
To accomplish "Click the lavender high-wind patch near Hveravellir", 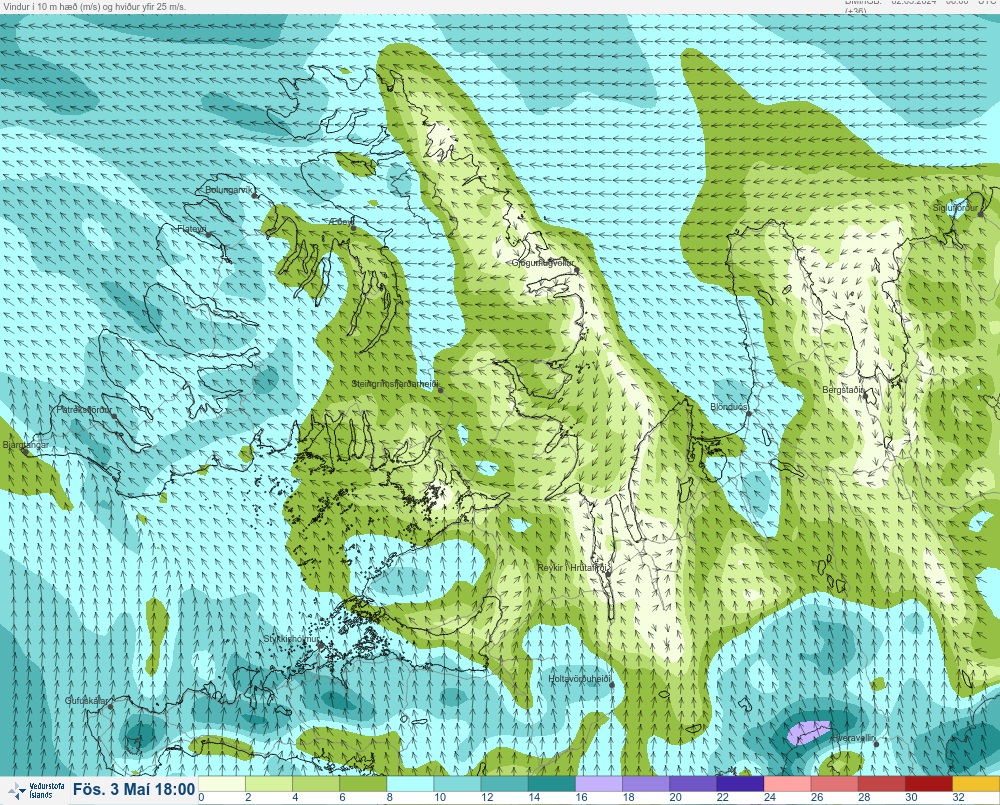I will [807, 732].
